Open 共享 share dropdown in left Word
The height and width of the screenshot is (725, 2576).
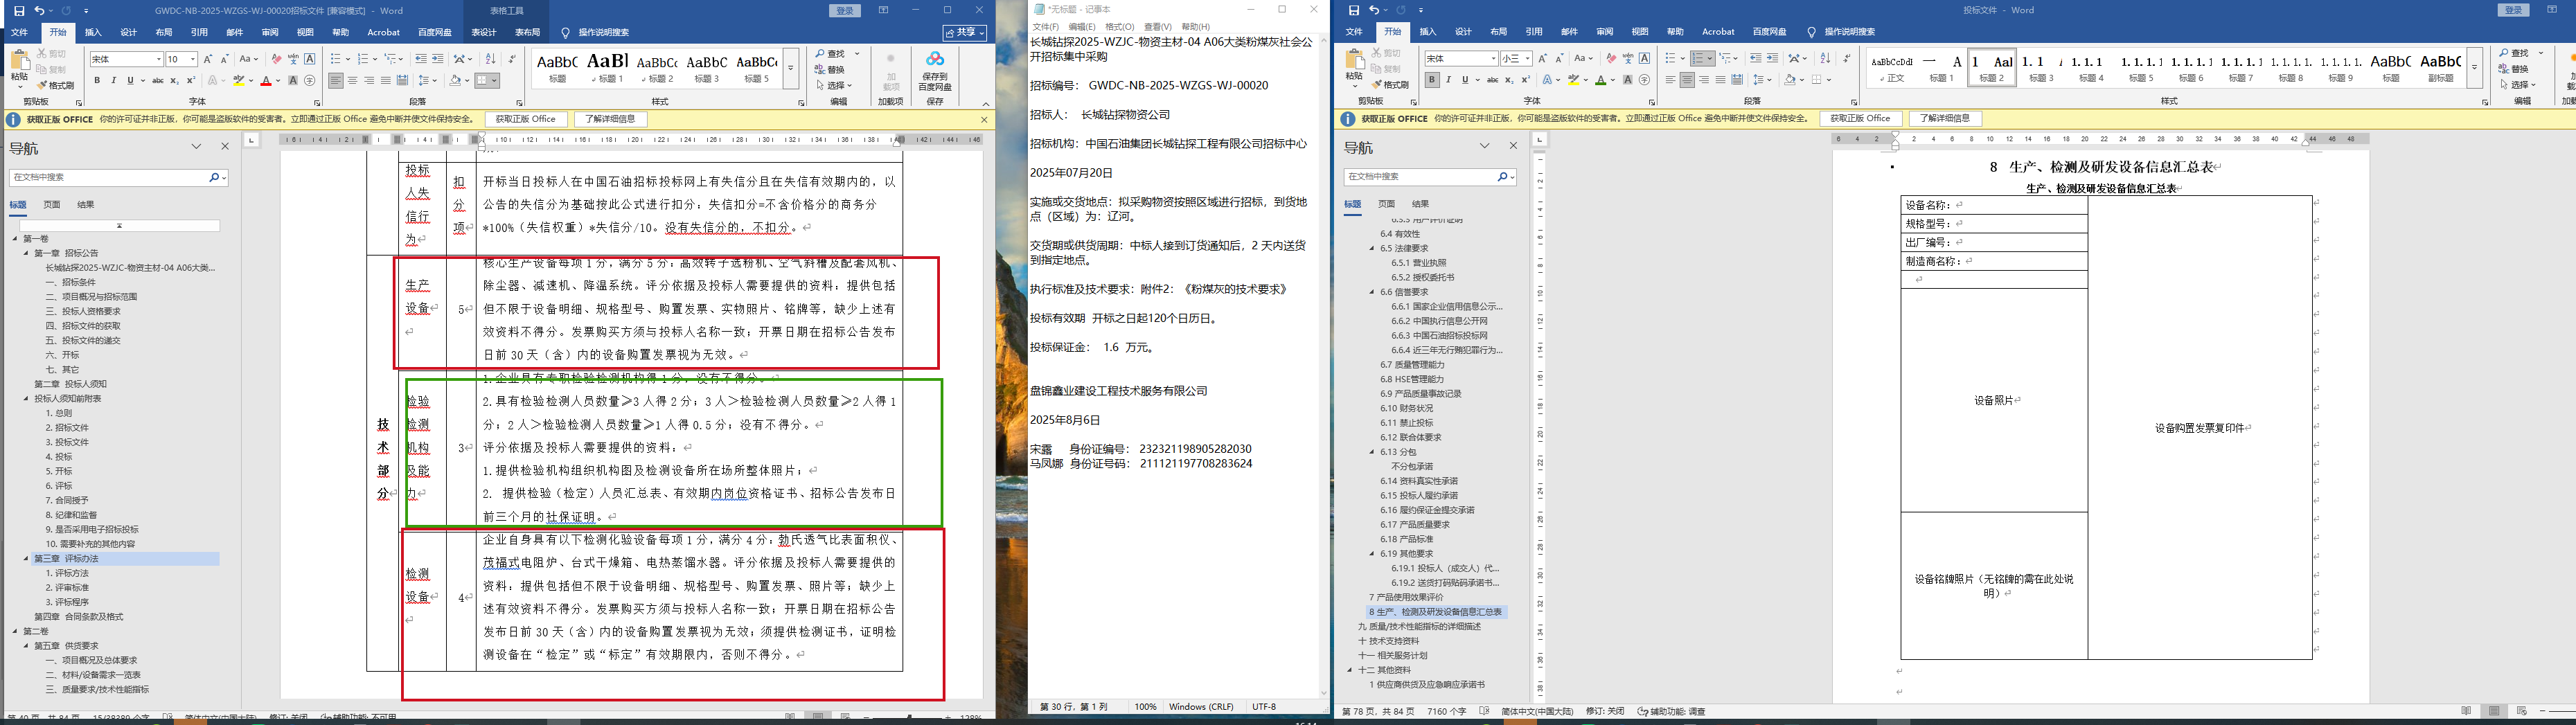click(965, 33)
